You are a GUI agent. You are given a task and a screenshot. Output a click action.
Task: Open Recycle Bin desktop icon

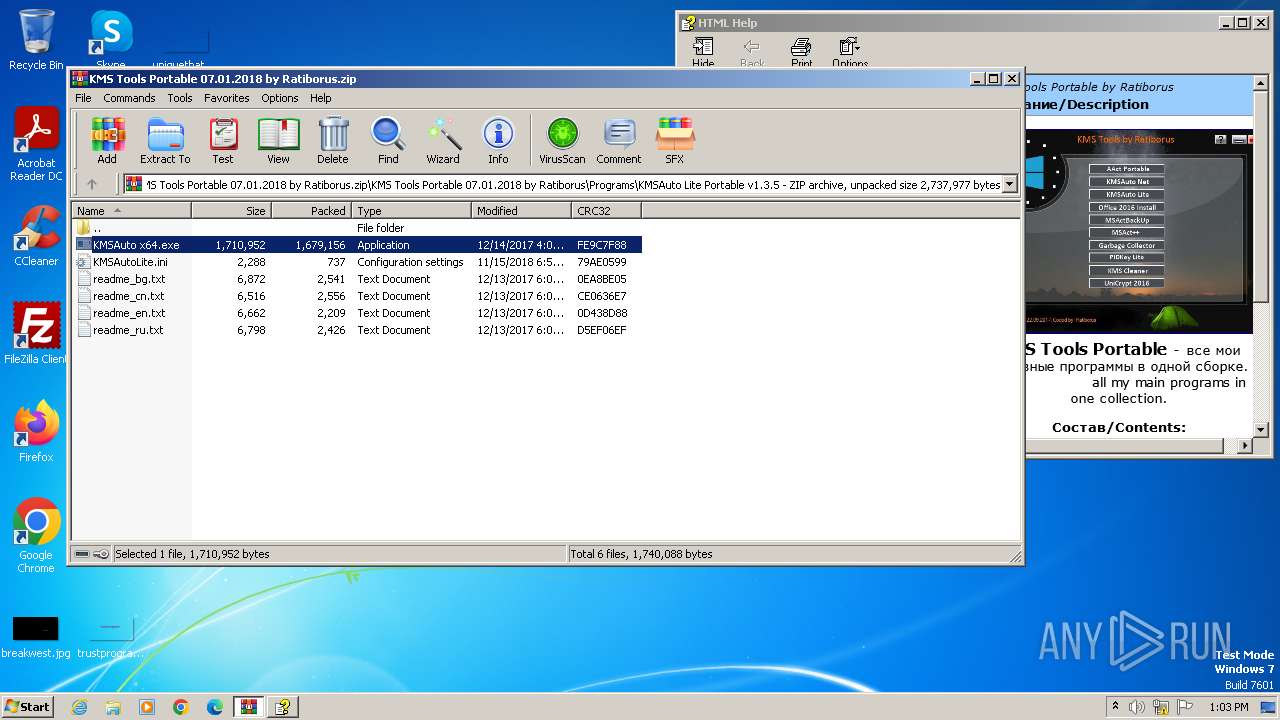[36, 40]
